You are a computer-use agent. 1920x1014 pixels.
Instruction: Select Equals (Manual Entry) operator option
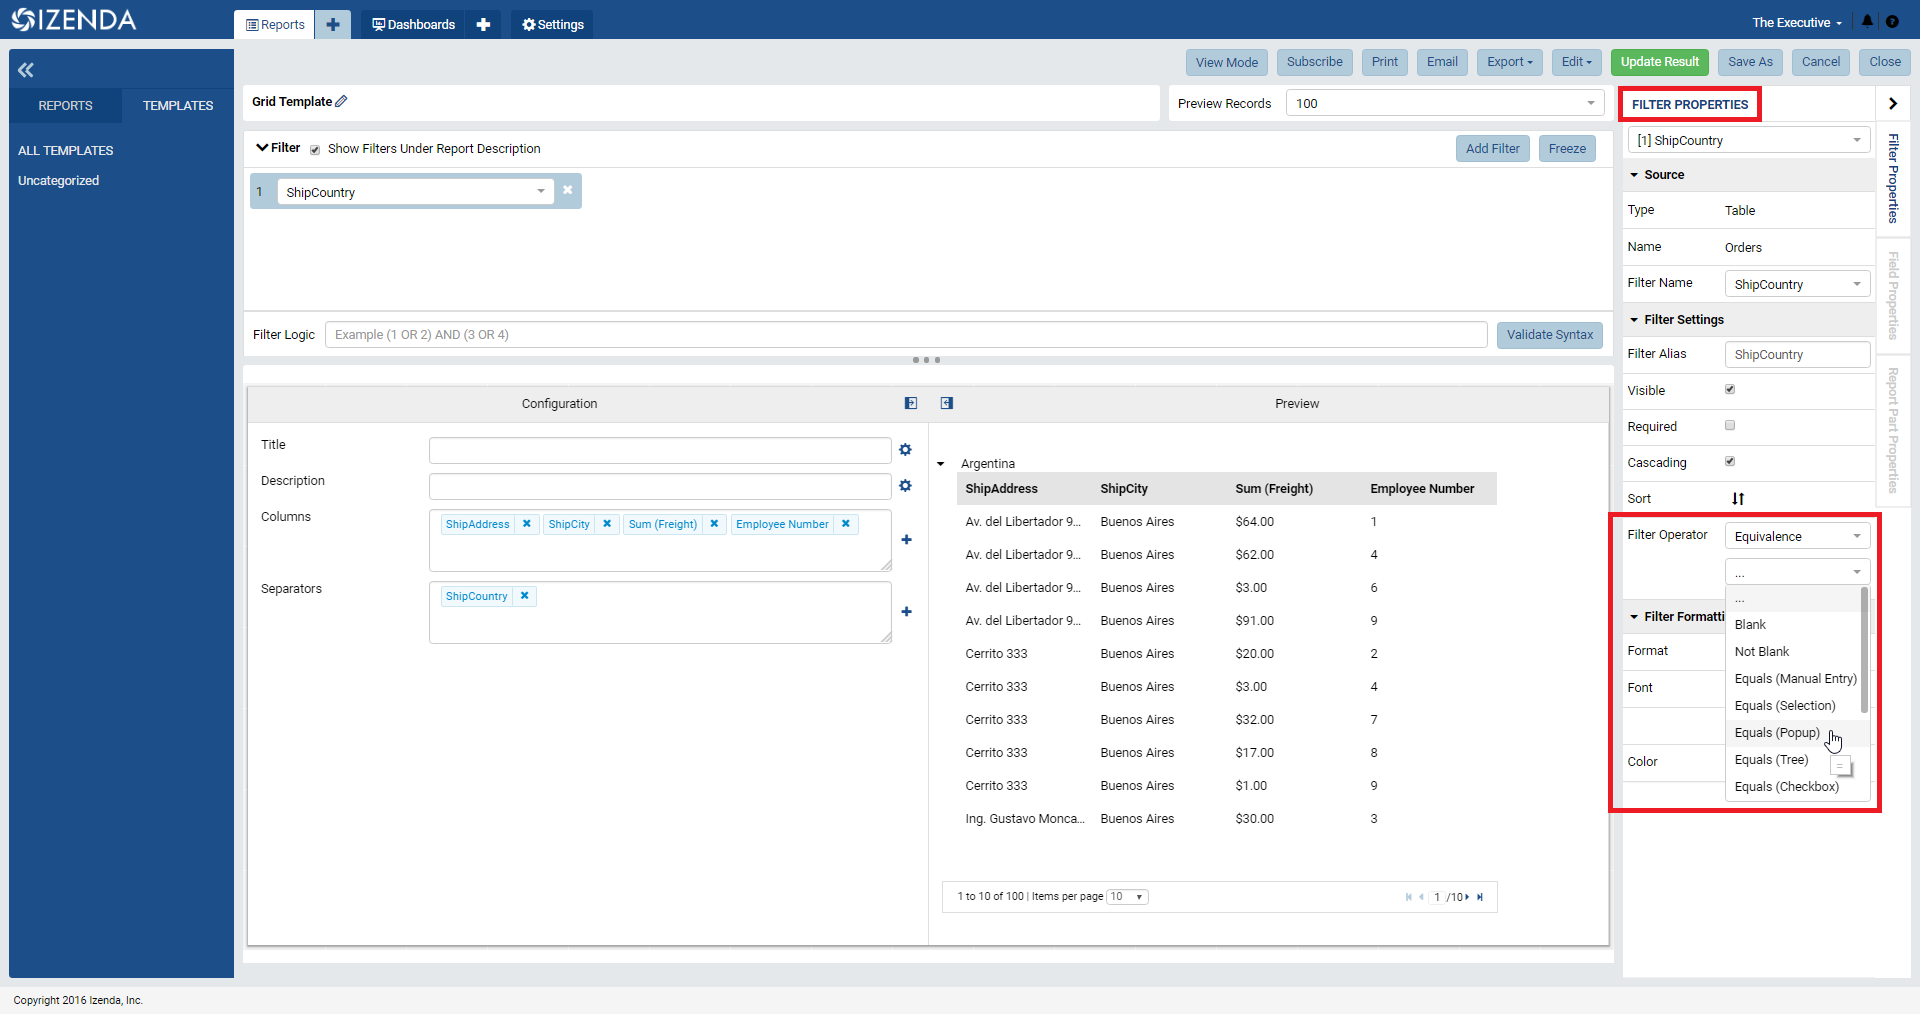(x=1796, y=679)
